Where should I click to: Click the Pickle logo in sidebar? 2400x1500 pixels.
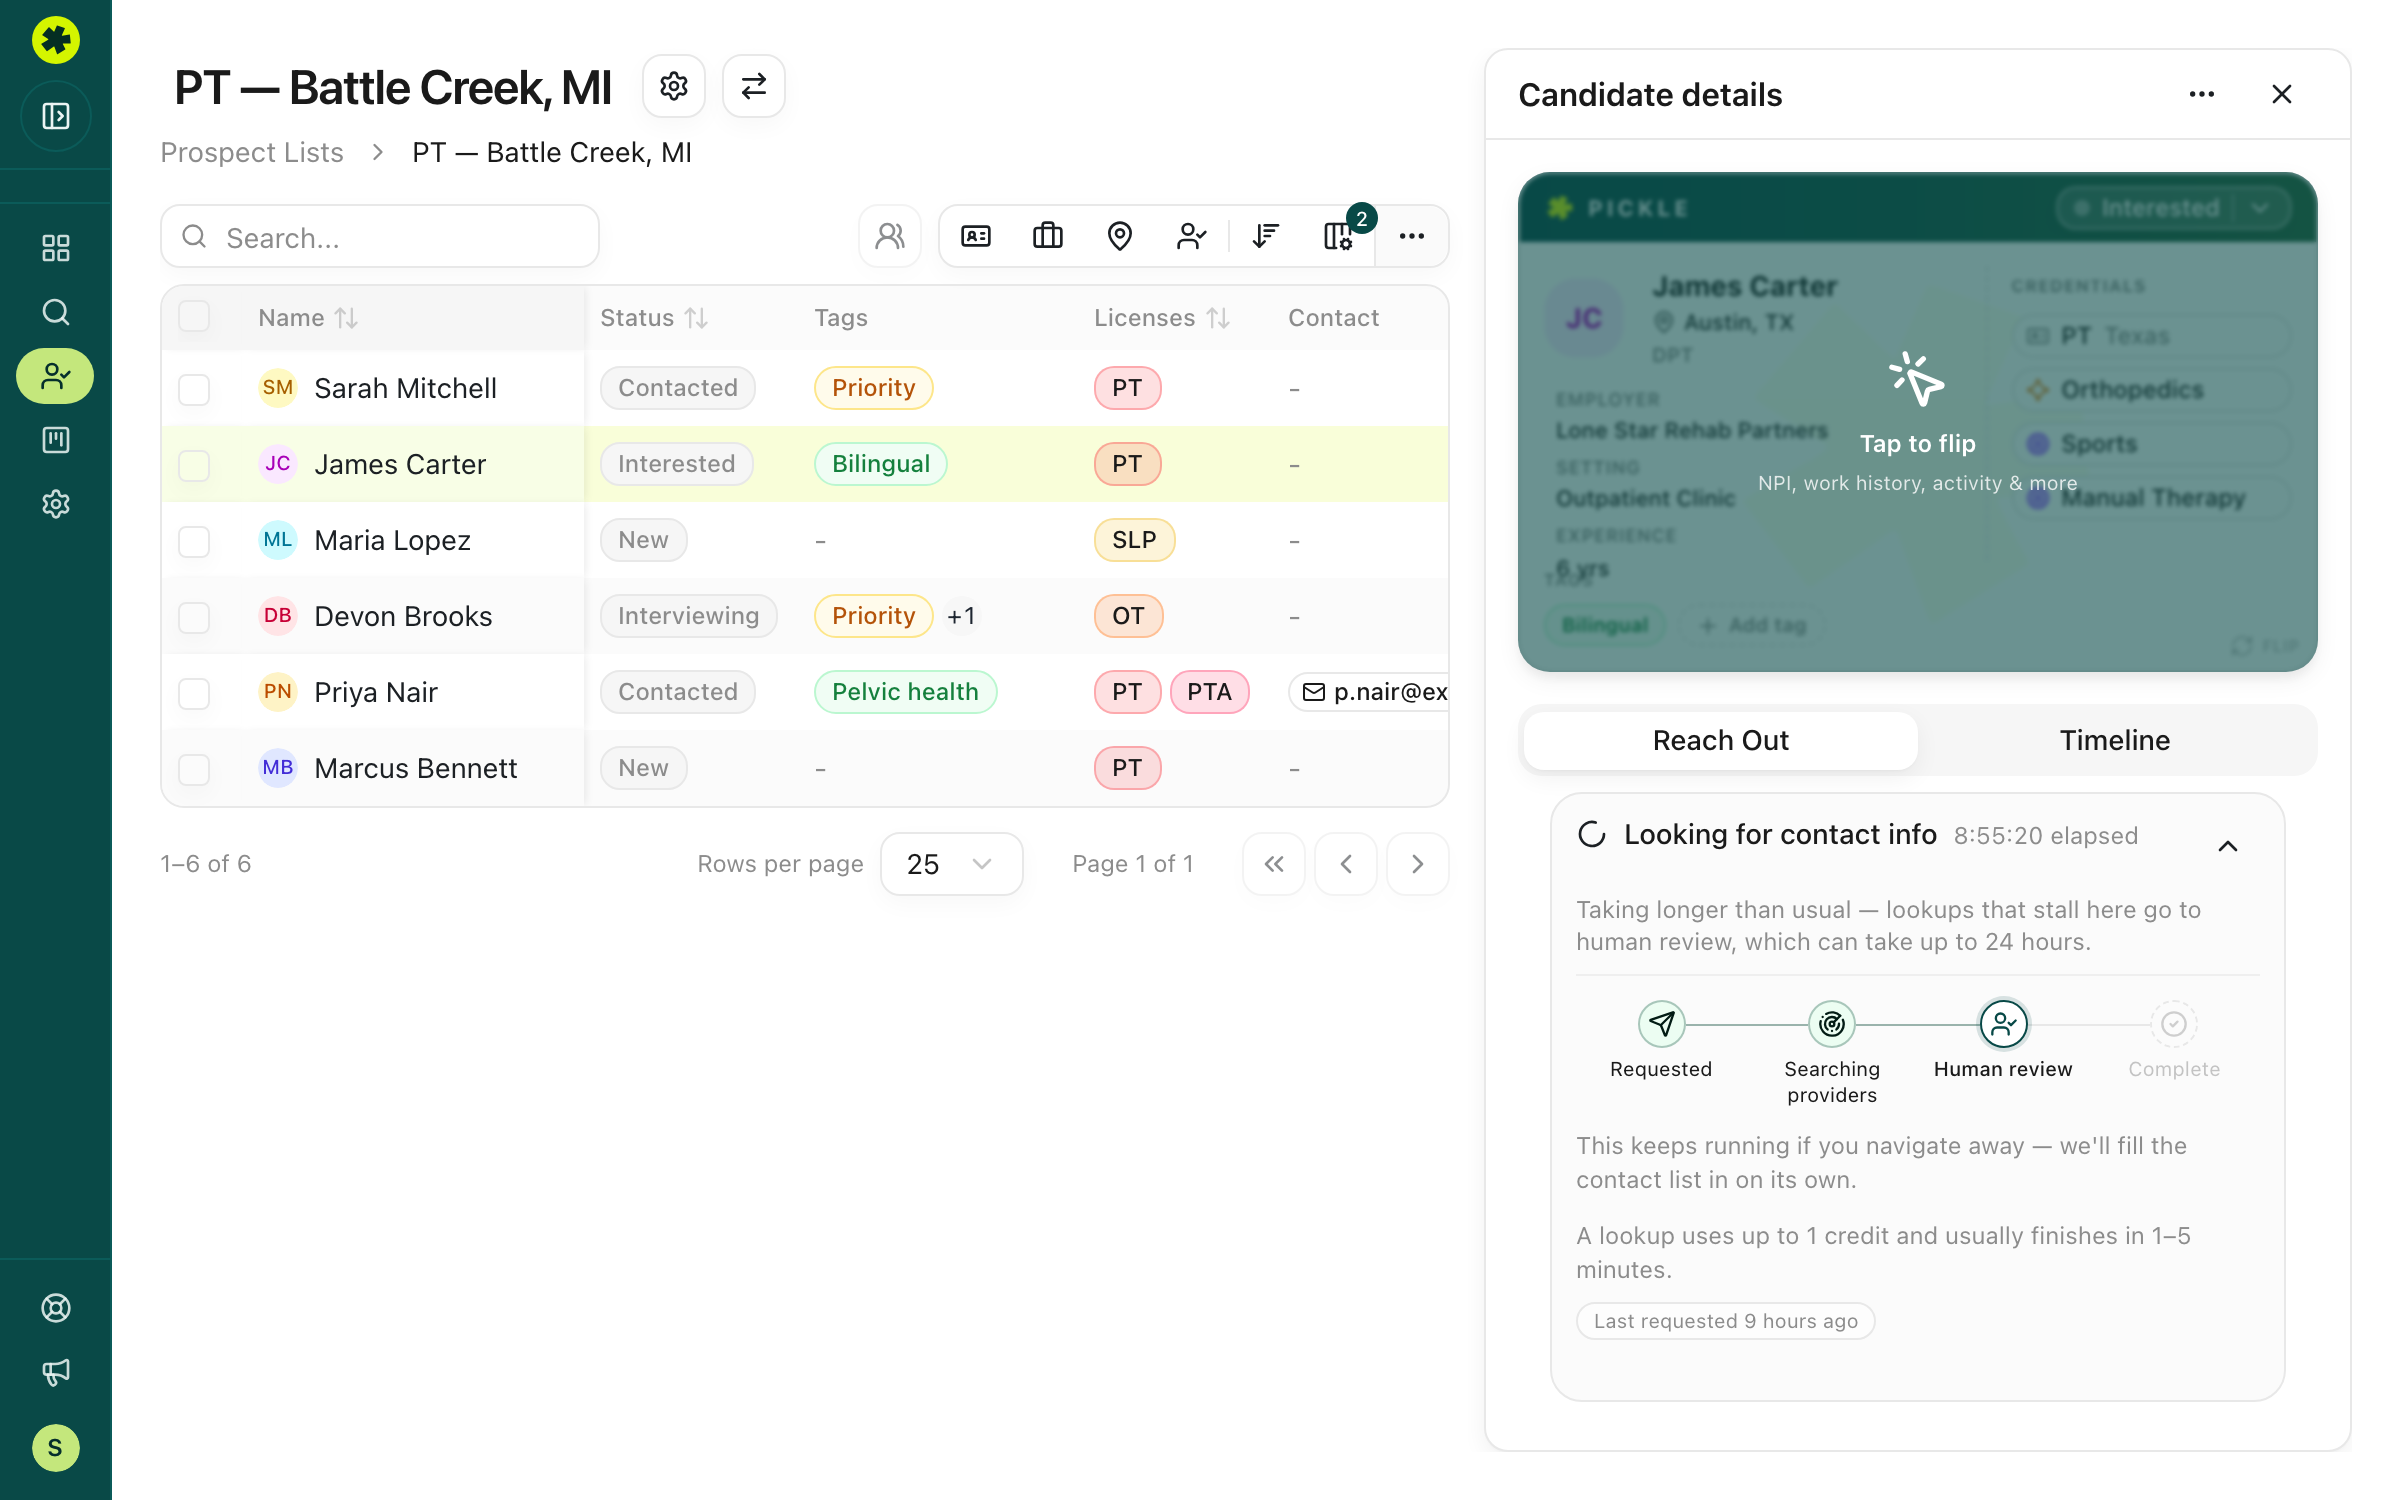pyautogui.click(x=56, y=40)
